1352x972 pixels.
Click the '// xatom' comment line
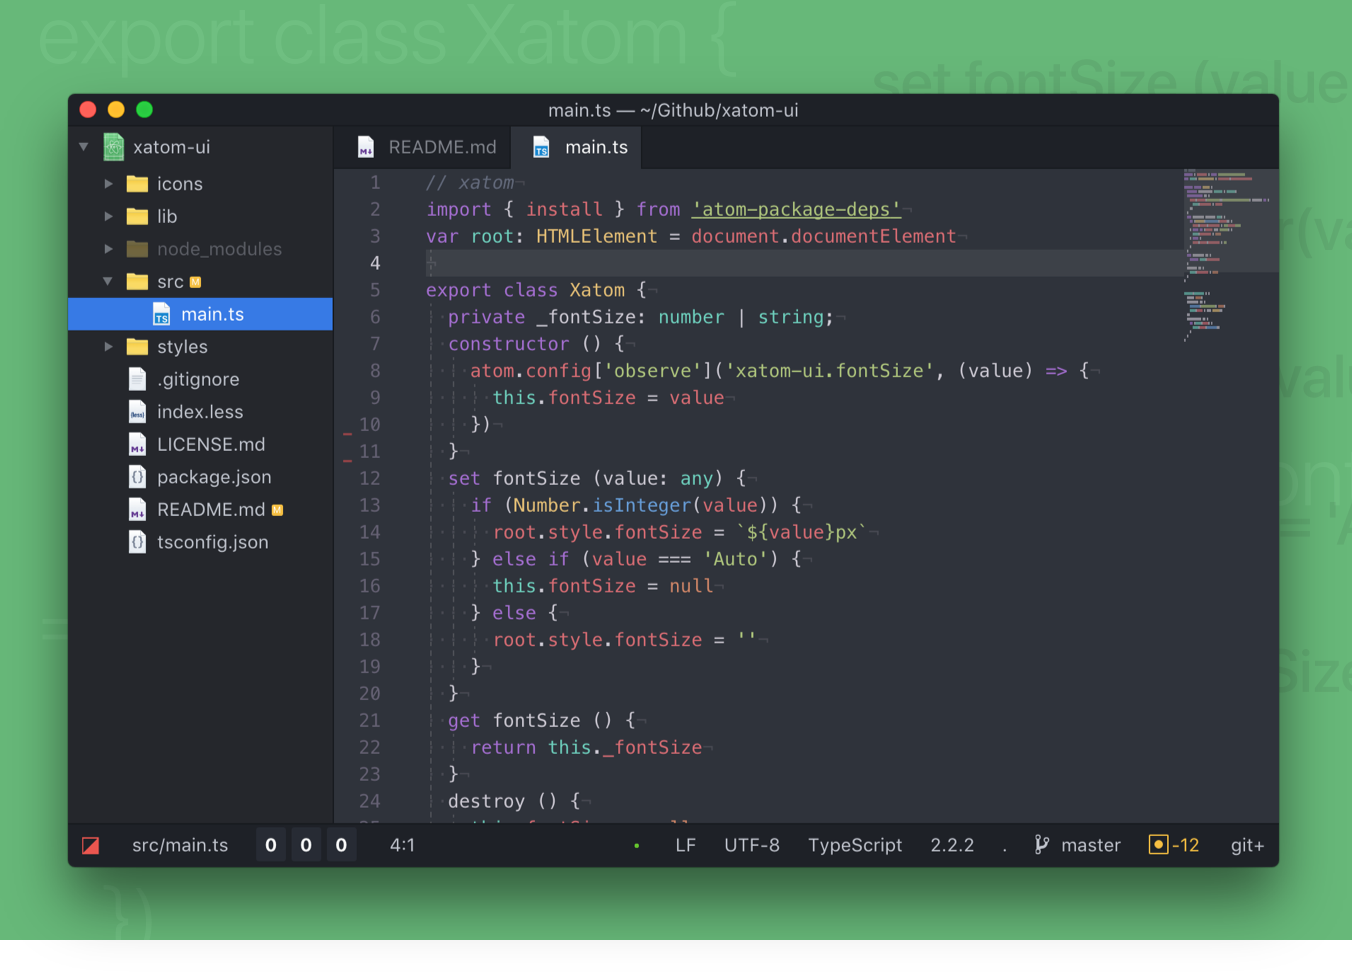click(x=470, y=183)
